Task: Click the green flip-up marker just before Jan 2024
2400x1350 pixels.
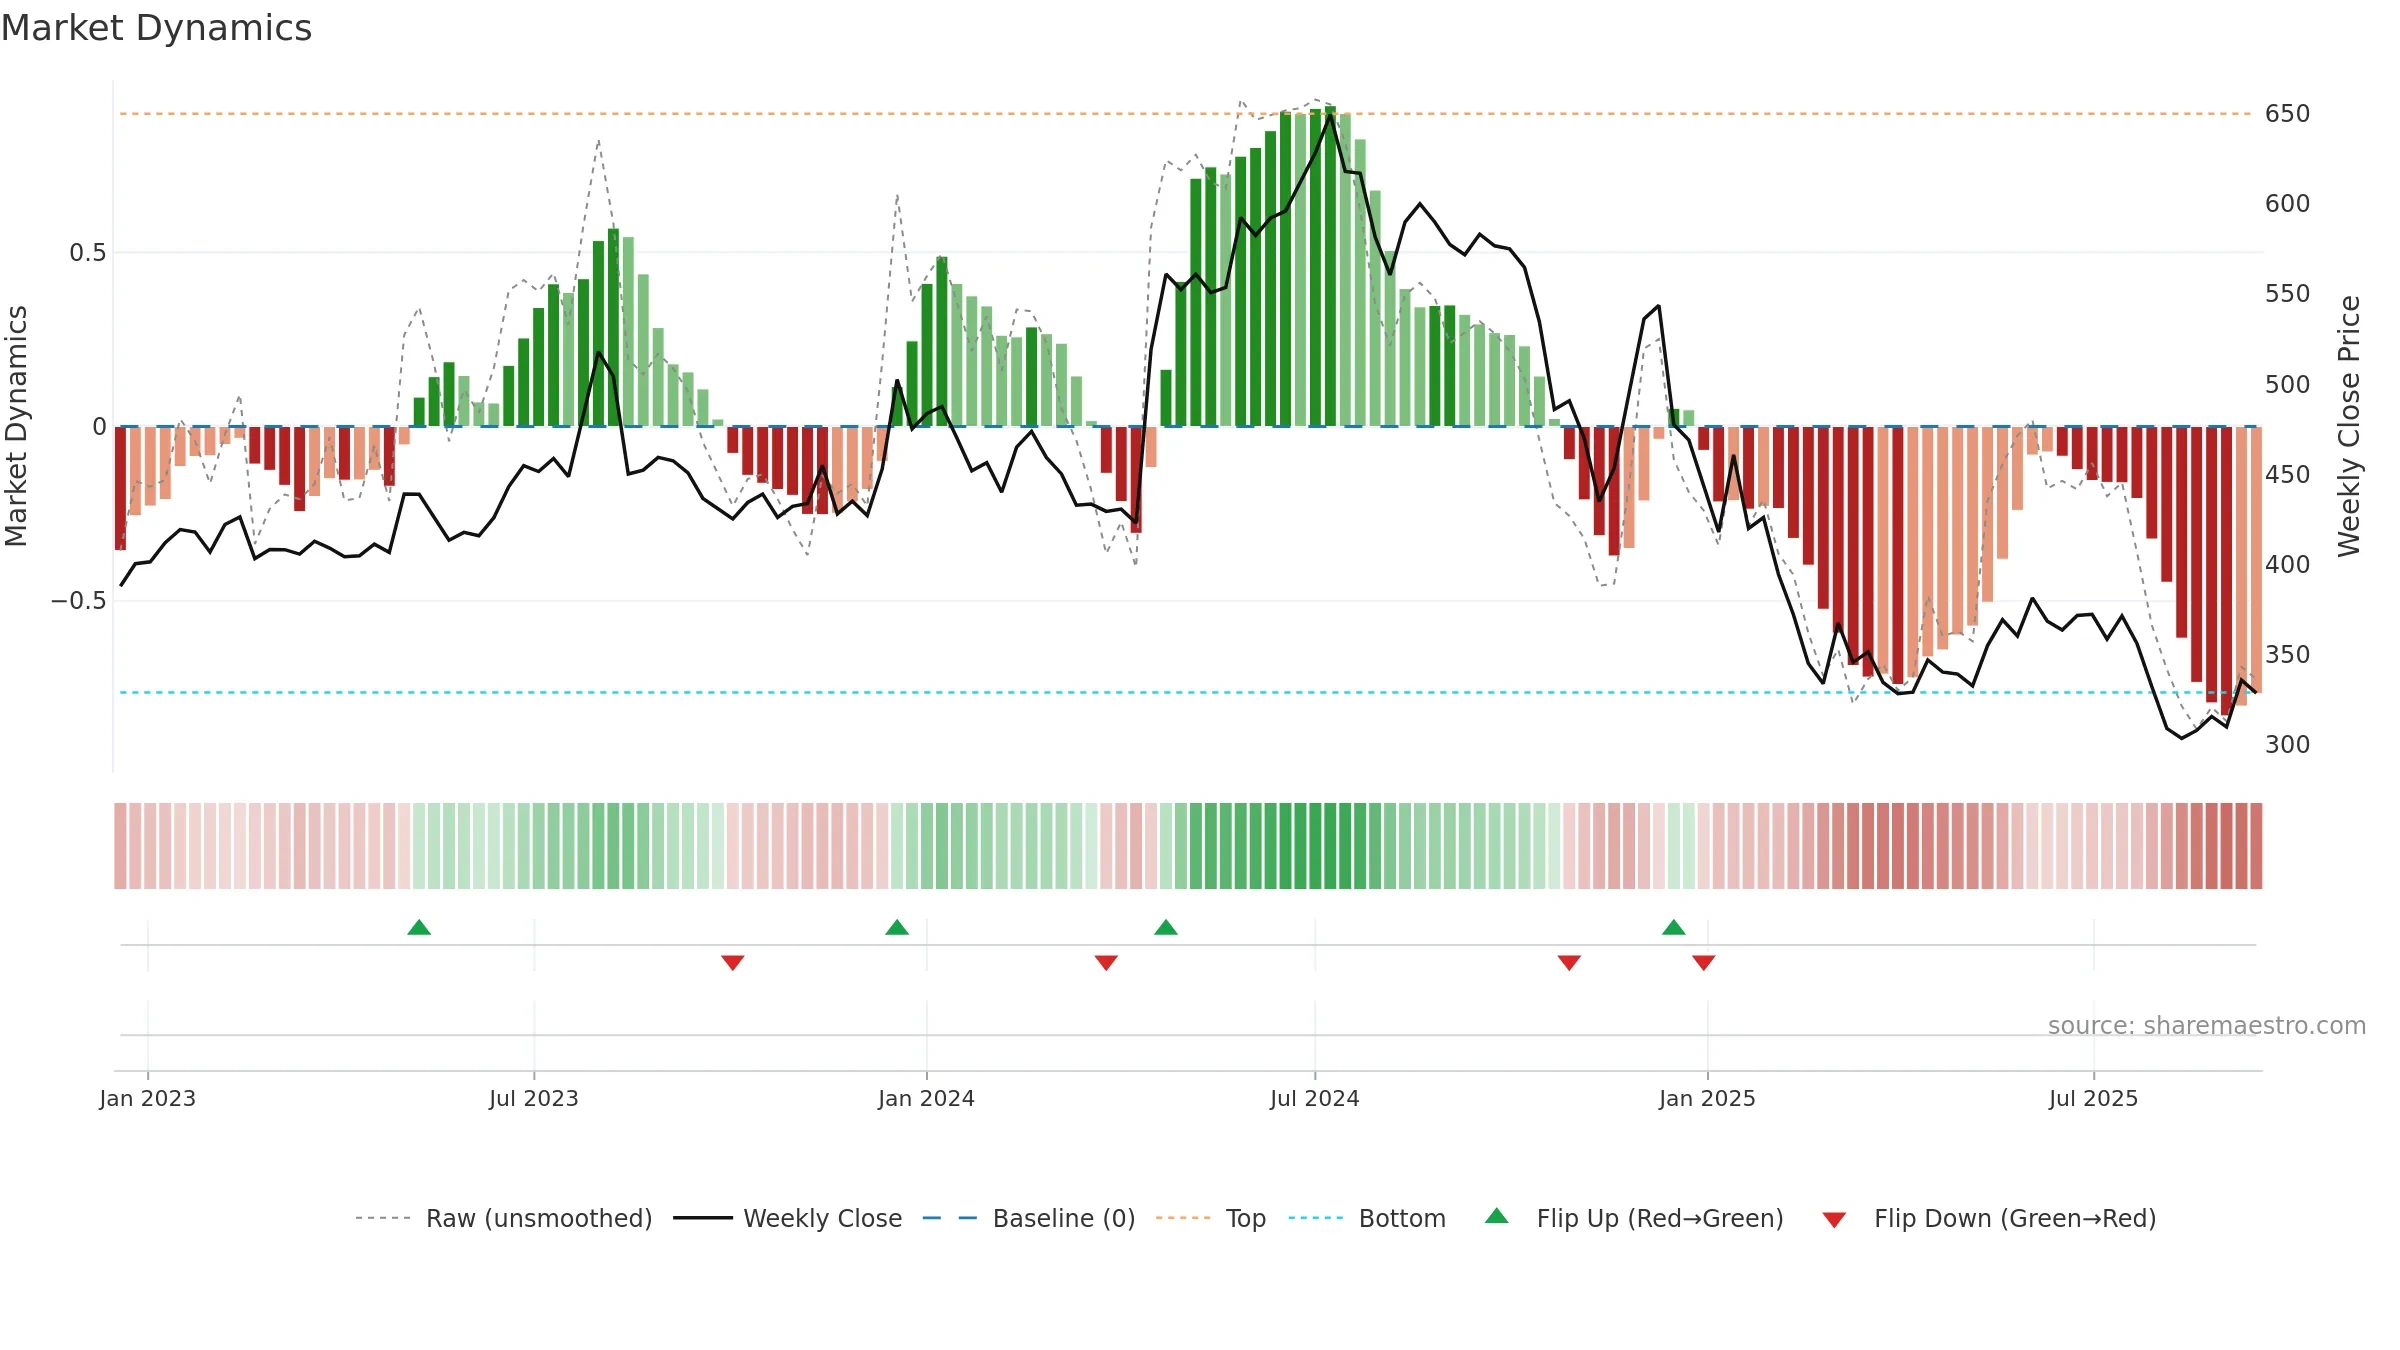Action: tap(897, 927)
